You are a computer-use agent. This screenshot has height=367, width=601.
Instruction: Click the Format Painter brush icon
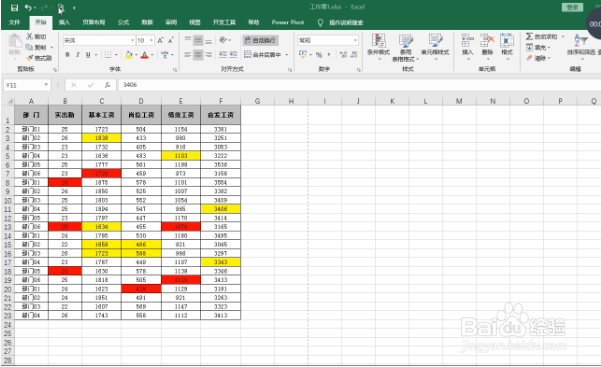point(30,58)
